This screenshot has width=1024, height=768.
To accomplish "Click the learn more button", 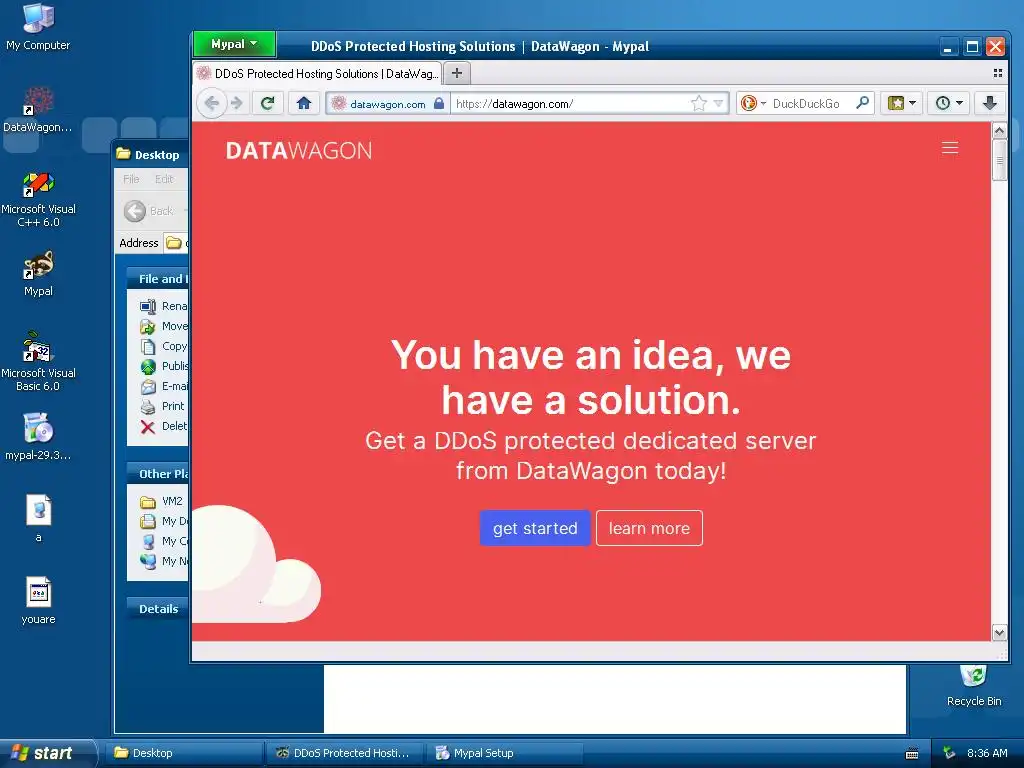I will pyautogui.click(x=649, y=528).
